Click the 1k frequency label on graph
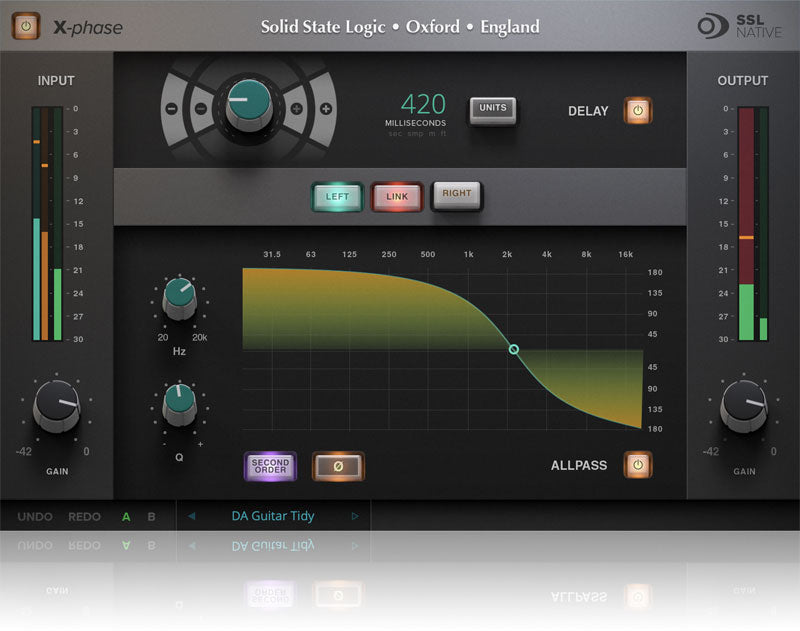 click(x=468, y=254)
